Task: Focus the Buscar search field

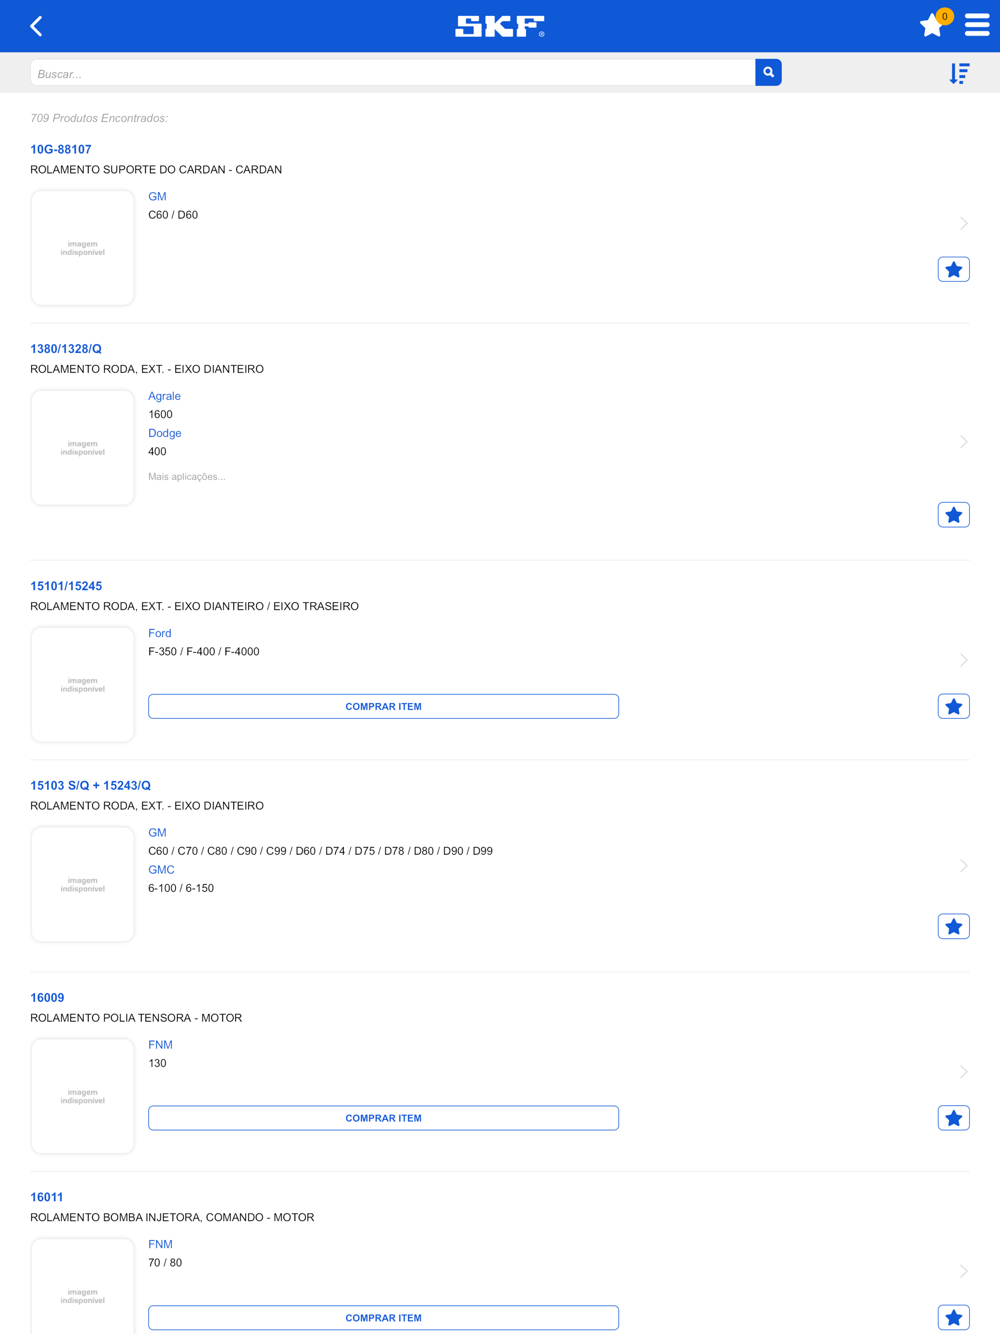Action: click(393, 73)
